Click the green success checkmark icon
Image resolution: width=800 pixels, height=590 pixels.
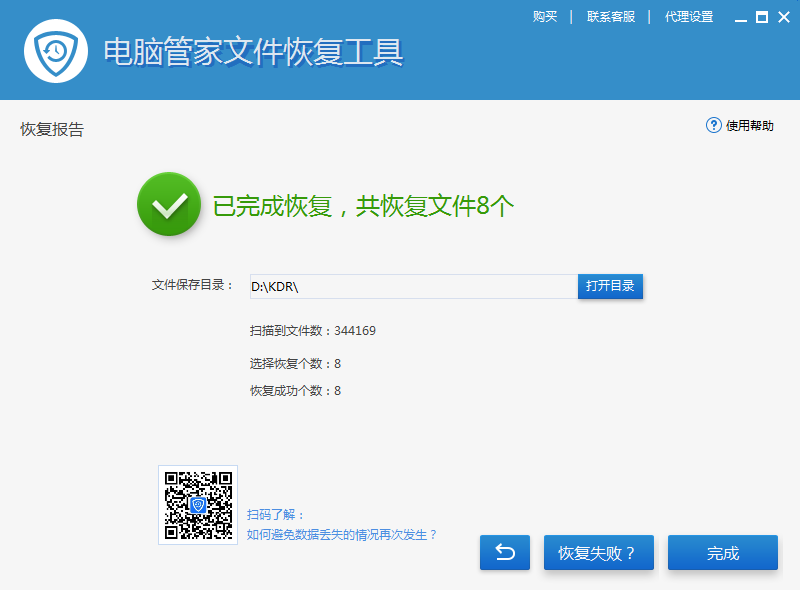pos(169,205)
